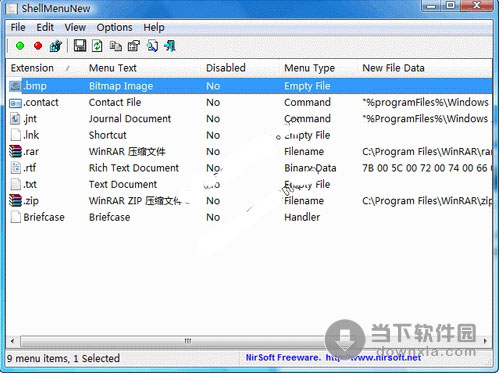Click the Refresh toolbar icon

(97, 46)
